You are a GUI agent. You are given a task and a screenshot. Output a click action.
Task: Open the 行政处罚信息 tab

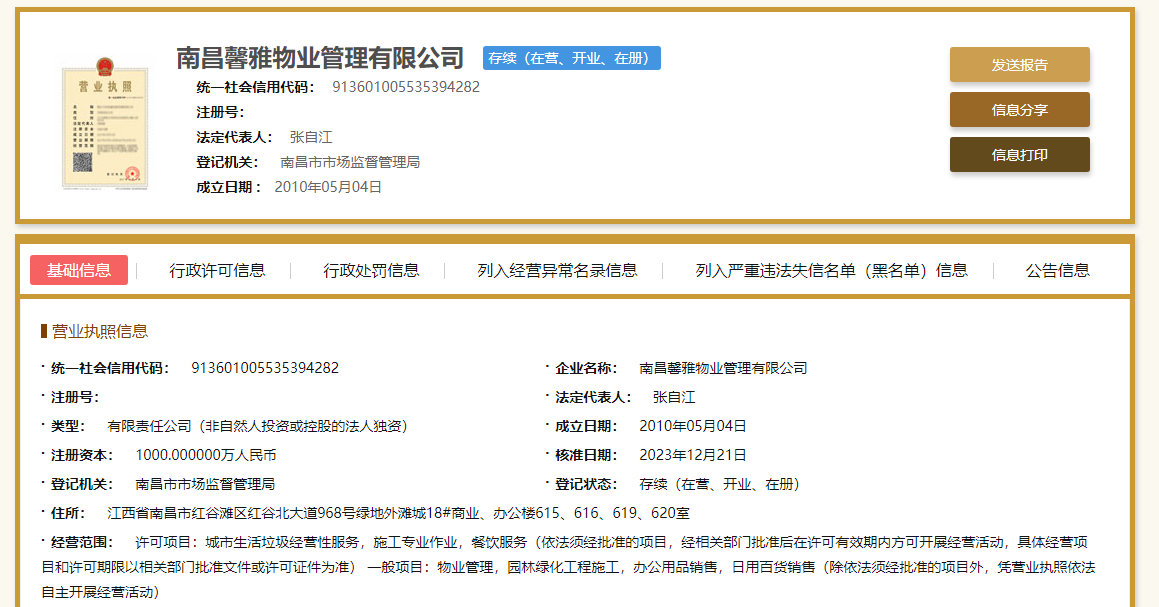pyautogui.click(x=371, y=270)
